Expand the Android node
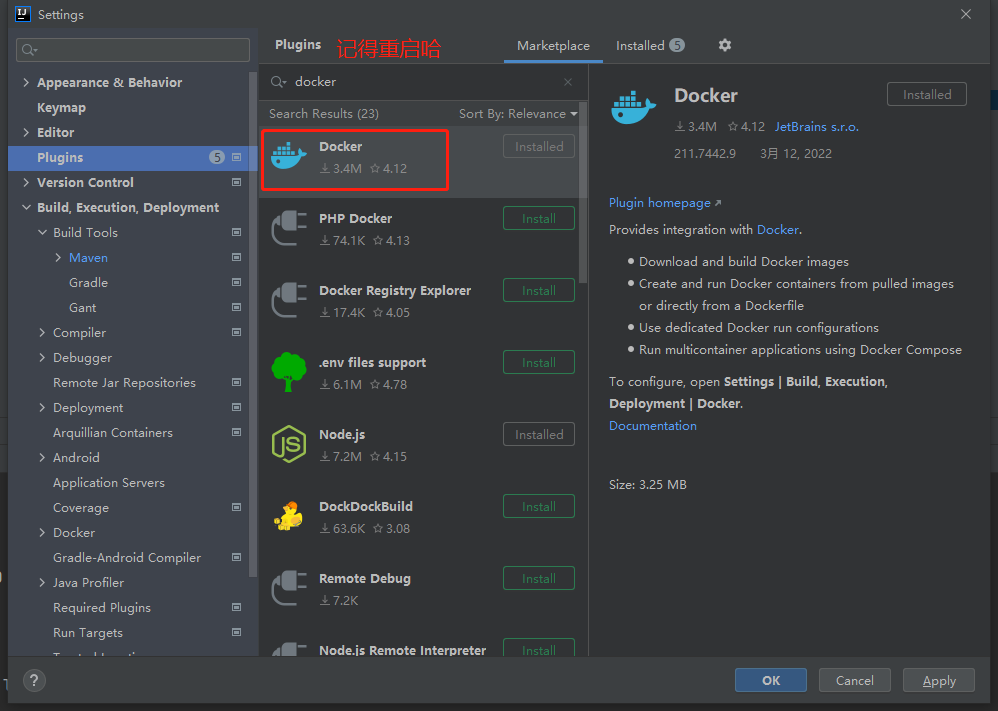This screenshot has width=998, height=711. [x=42, y=457]
